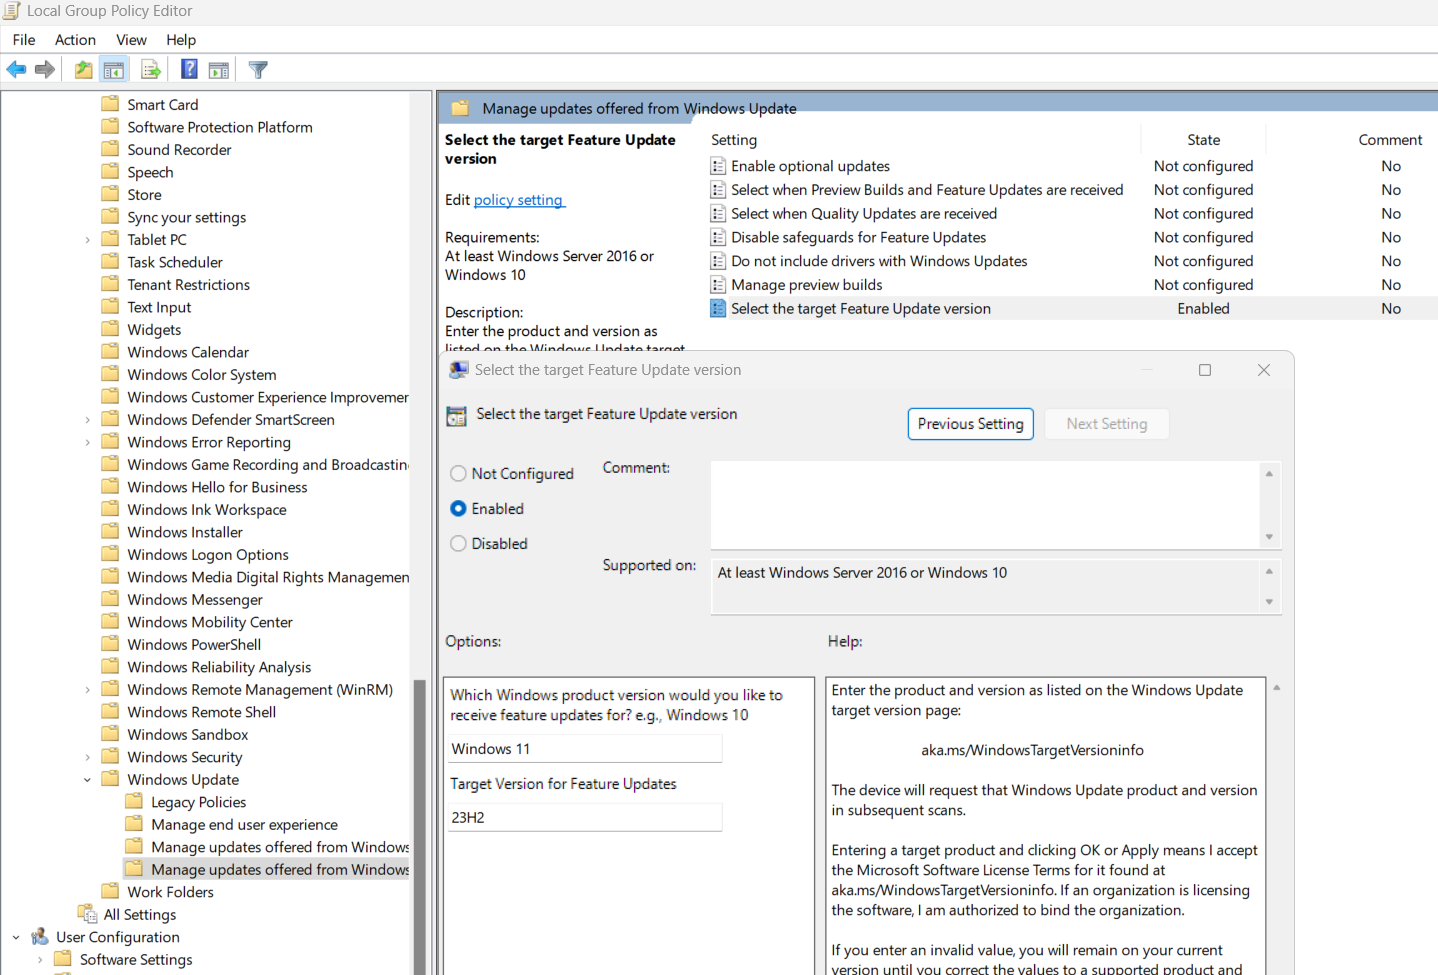This screenshot has height=975, width=1438.
Task: Toggle Show/Hide Console Tree icon
Action: [x=114, y=70]
